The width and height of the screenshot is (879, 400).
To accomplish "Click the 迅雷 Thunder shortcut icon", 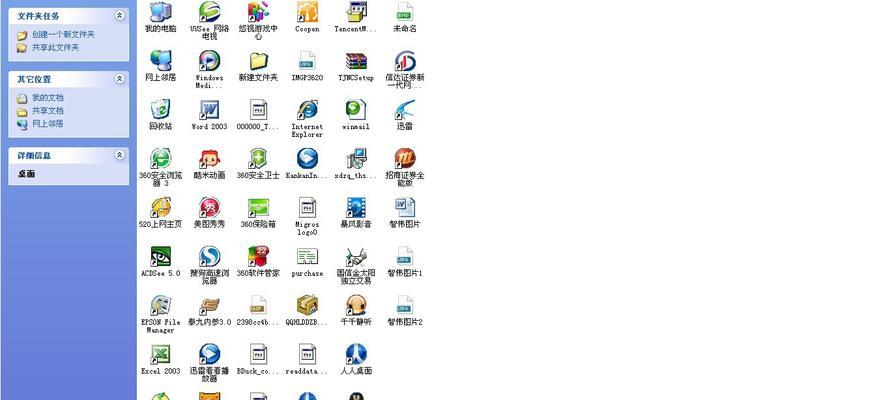I will (405, 109).
